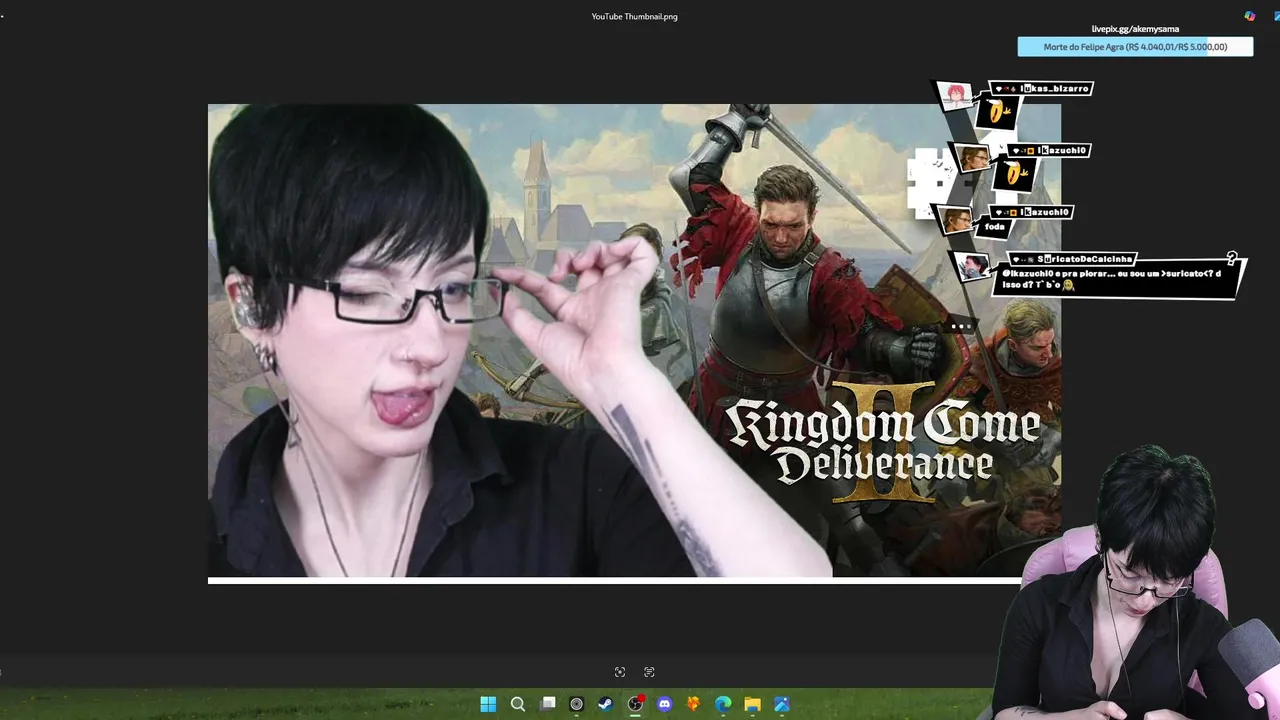Click the 'lukas_bizarro' username in chat

click(x=1054, y=89)
